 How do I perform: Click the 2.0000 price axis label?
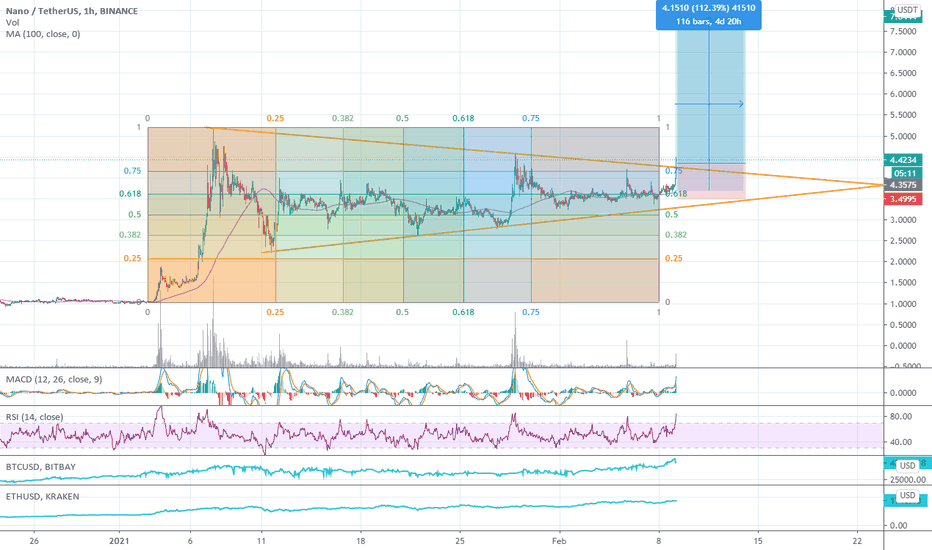tap(903, 262)
